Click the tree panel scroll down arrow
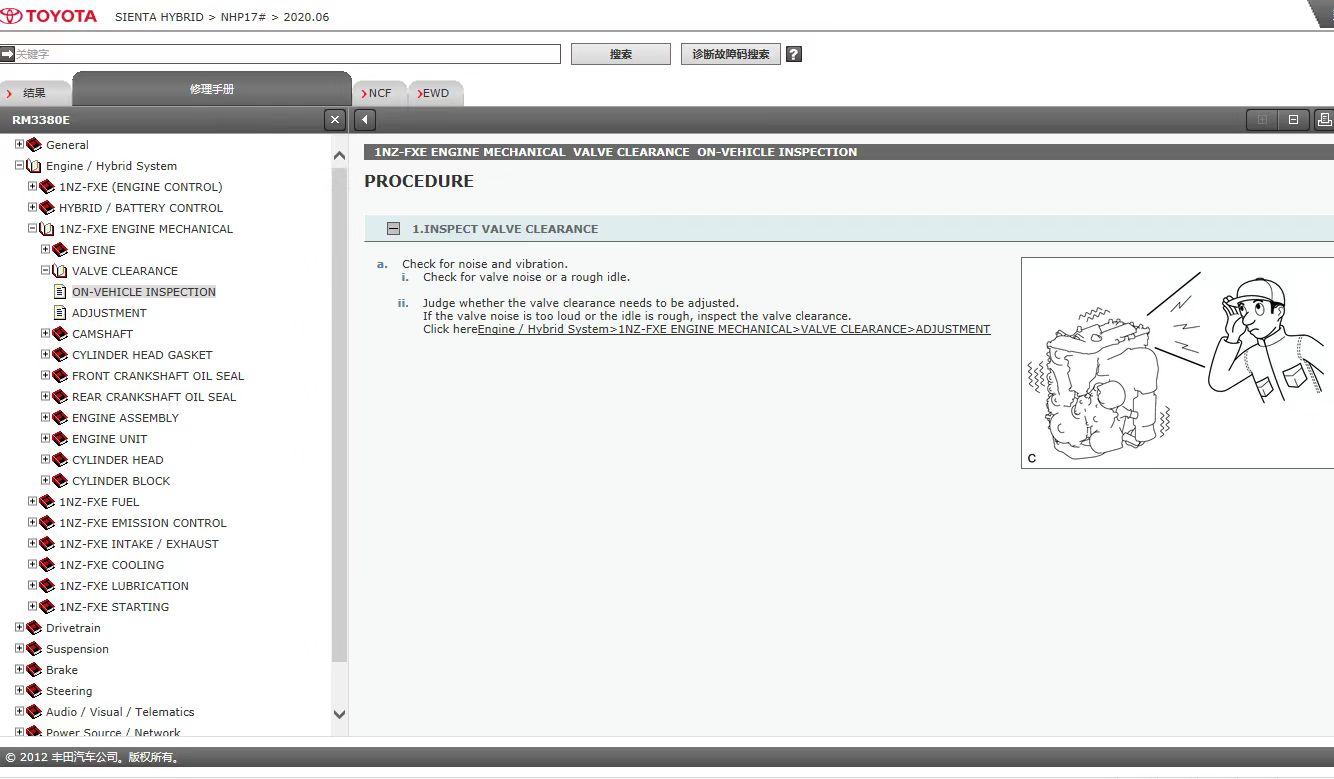 [x=339, y=714]
